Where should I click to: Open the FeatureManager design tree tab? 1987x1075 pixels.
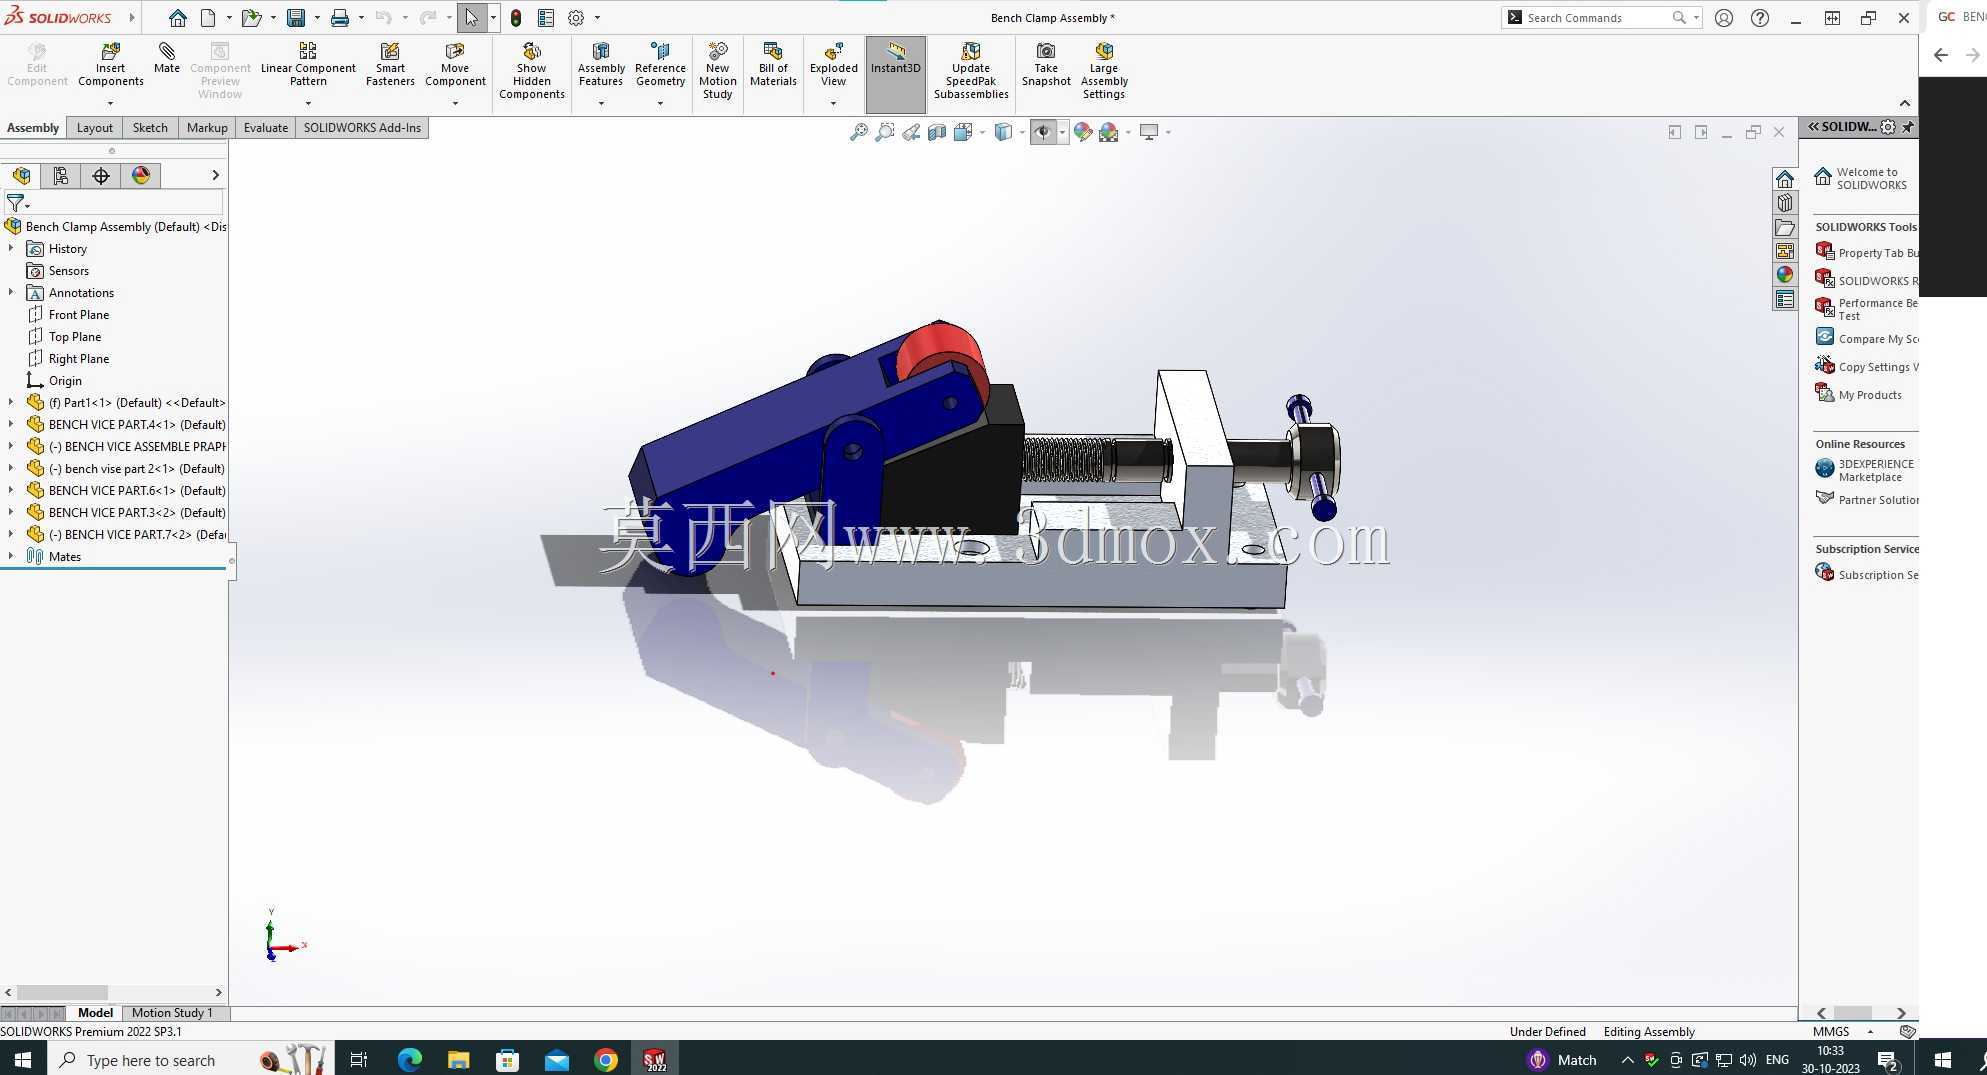click(21, 176)
